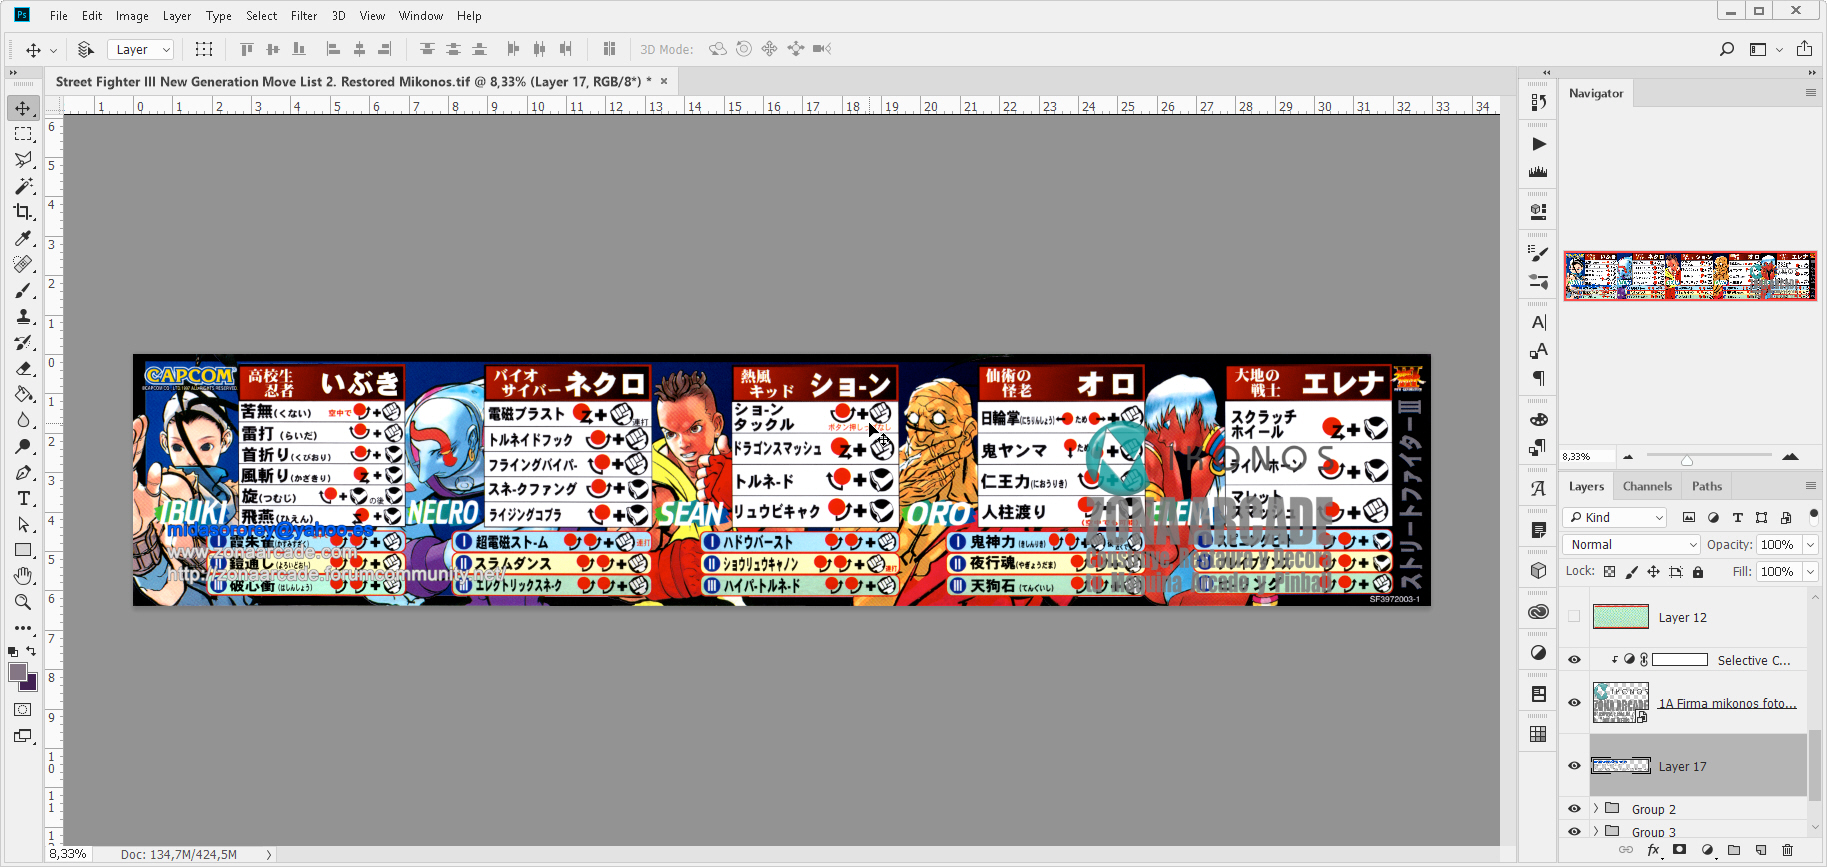Screen dimensions: 1827x867
Task: Click the Create new group folder icon
Action: (1734, 850)
